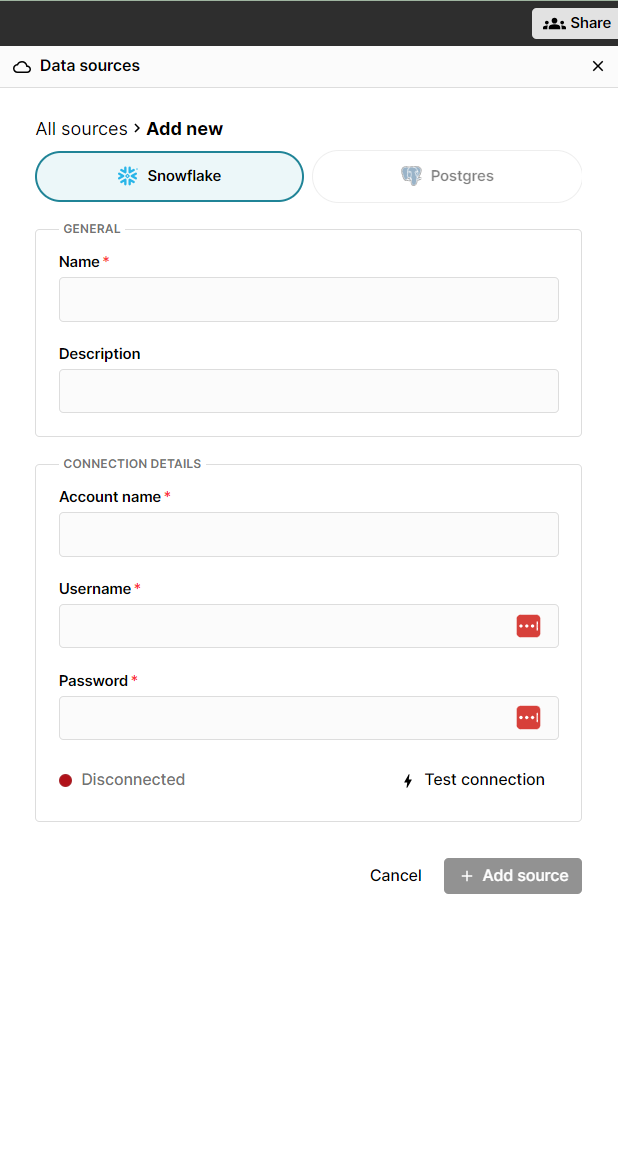Run Test connection
Screen dimensions: 618x1159
tap(484, 779)
